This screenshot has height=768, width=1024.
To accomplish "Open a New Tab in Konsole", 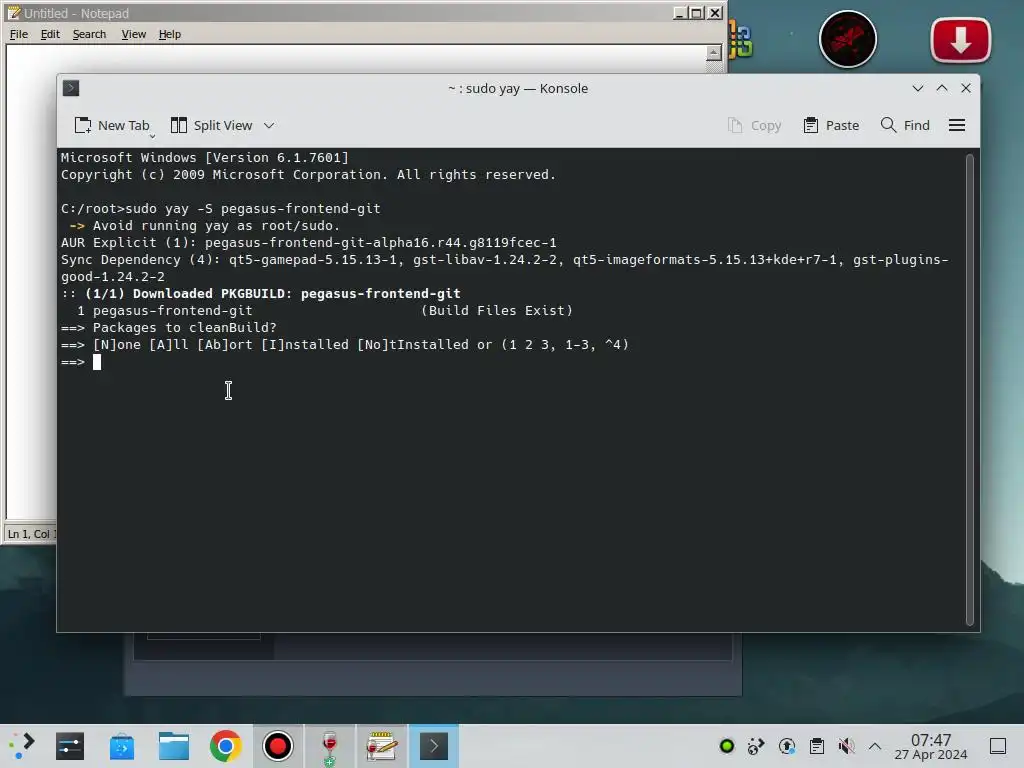I will (x=112, y=125).
